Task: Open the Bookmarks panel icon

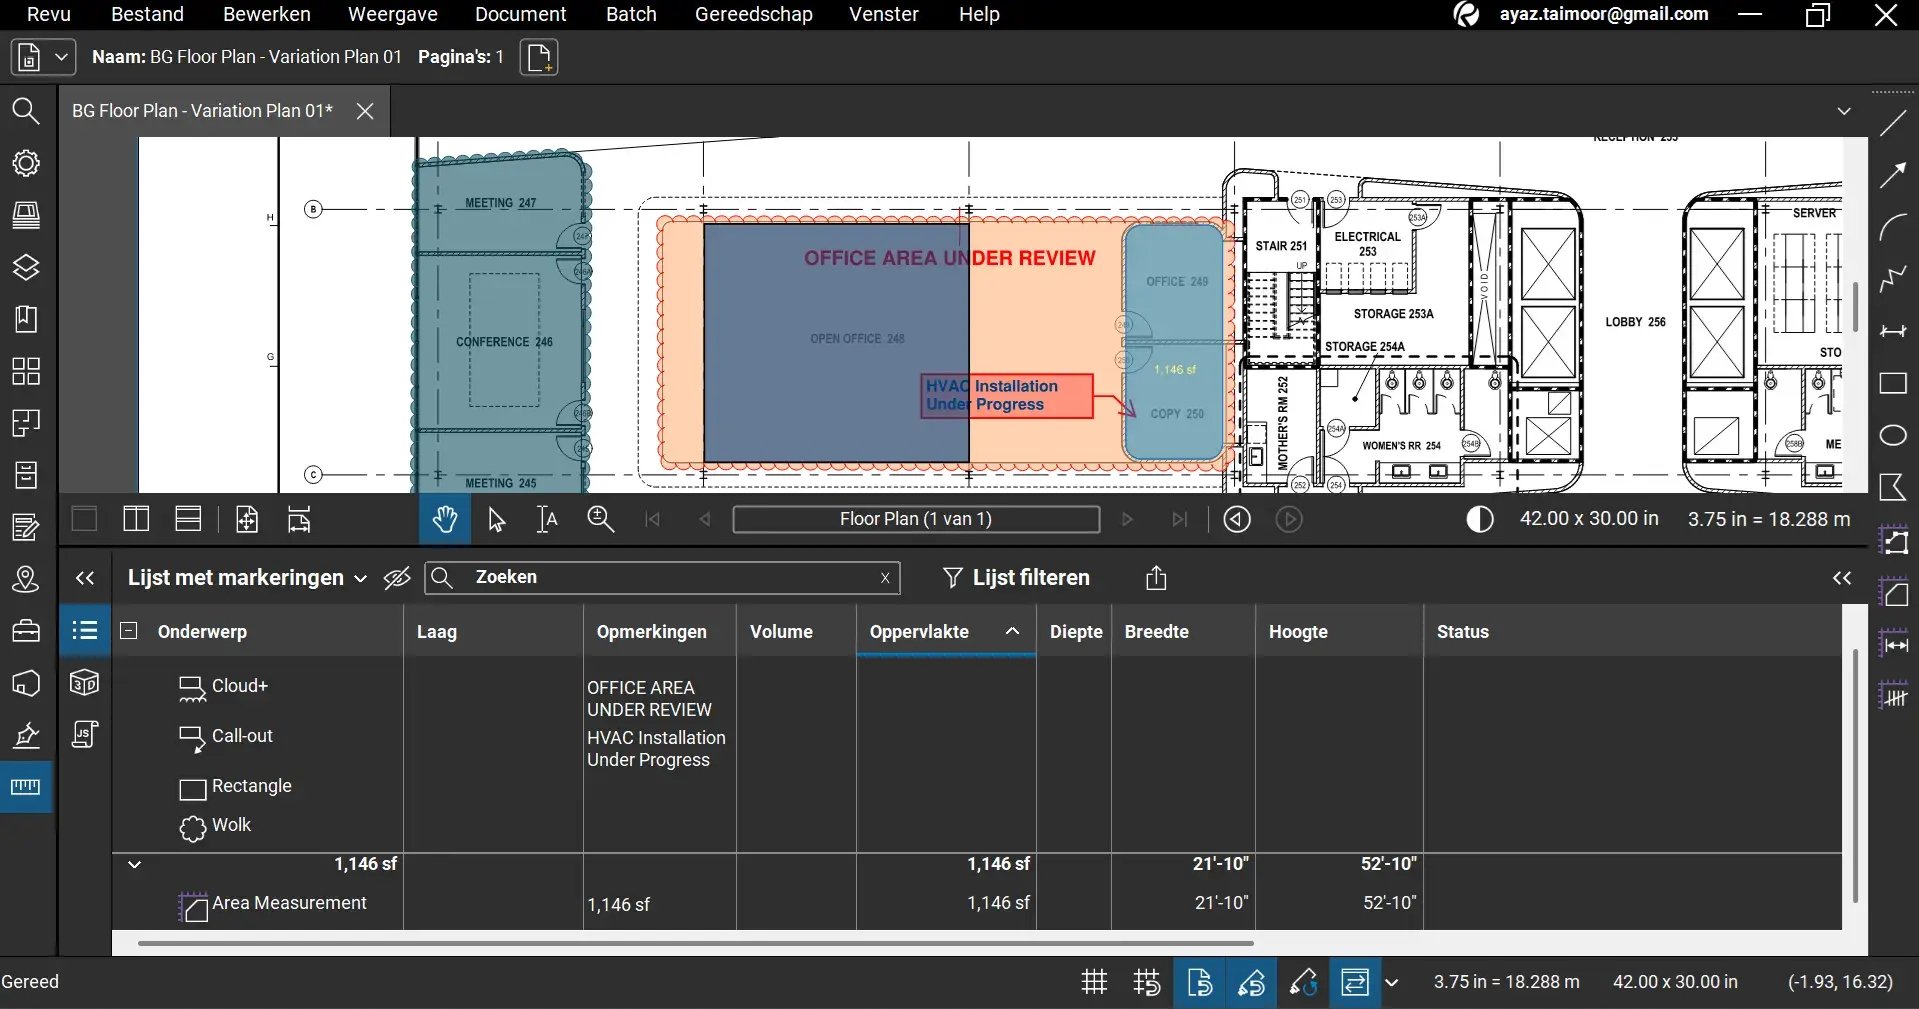Action: [26, 319]
